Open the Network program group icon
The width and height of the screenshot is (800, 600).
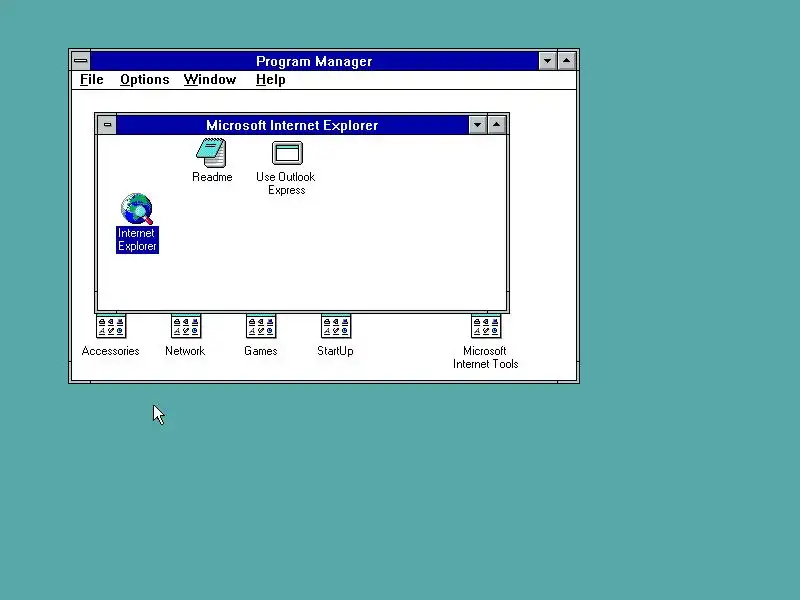tap(186, 327)
